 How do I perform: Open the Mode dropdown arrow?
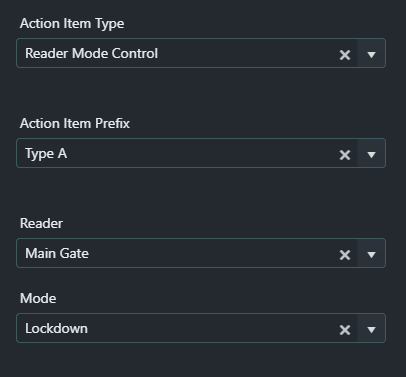[x=371, y=329]
